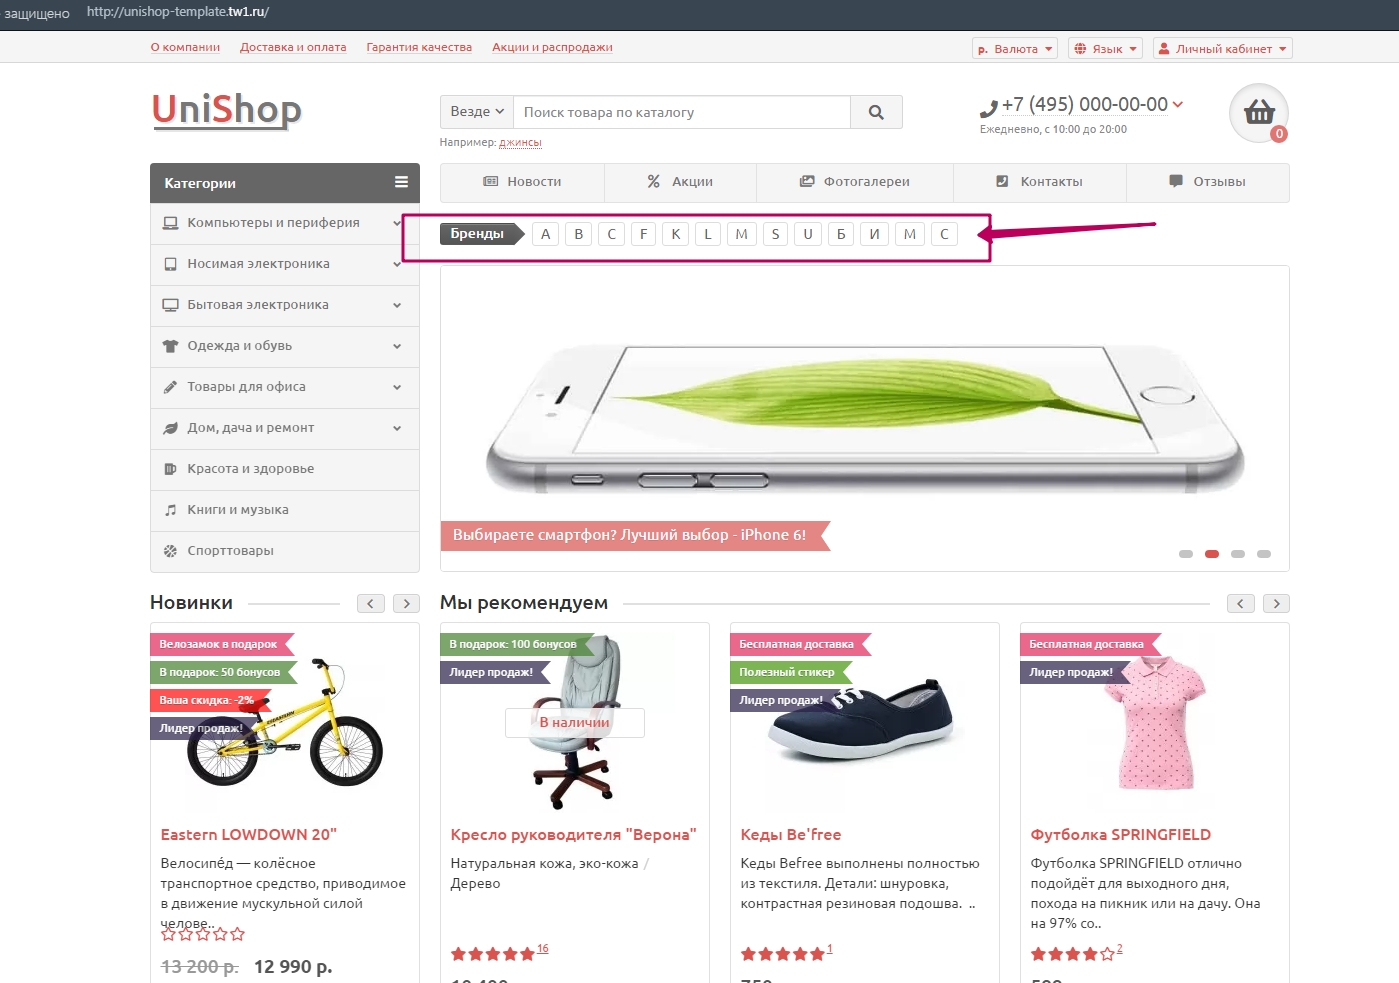1399x983 pixels.
Task: Click the search magnifier button
Action: click(x=876, y=112)
